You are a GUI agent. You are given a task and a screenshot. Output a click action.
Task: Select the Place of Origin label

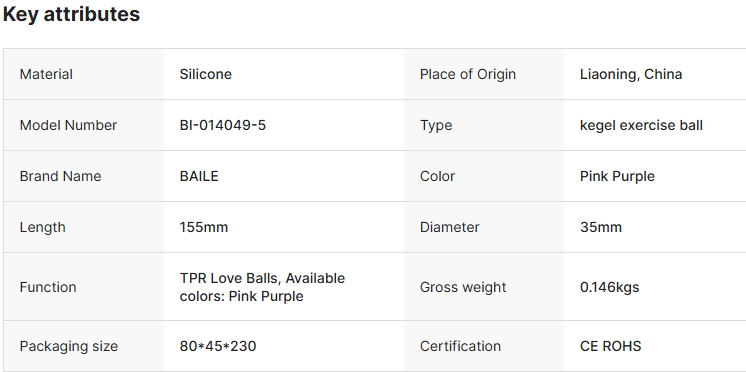coord(468,74)
